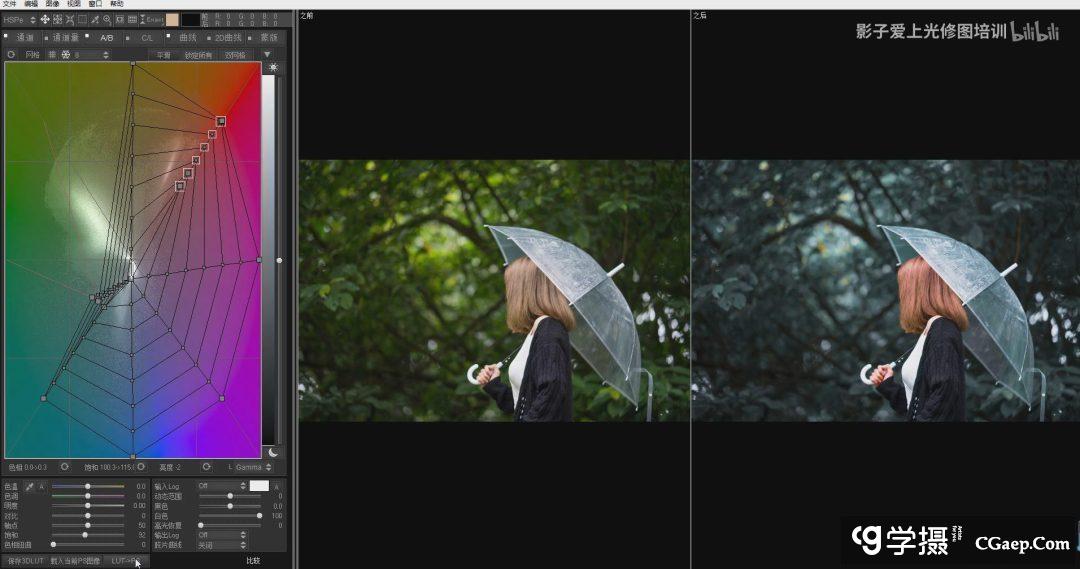
Task: Toggle the C/L tab checkbox
Action: (x=130, y=37)
